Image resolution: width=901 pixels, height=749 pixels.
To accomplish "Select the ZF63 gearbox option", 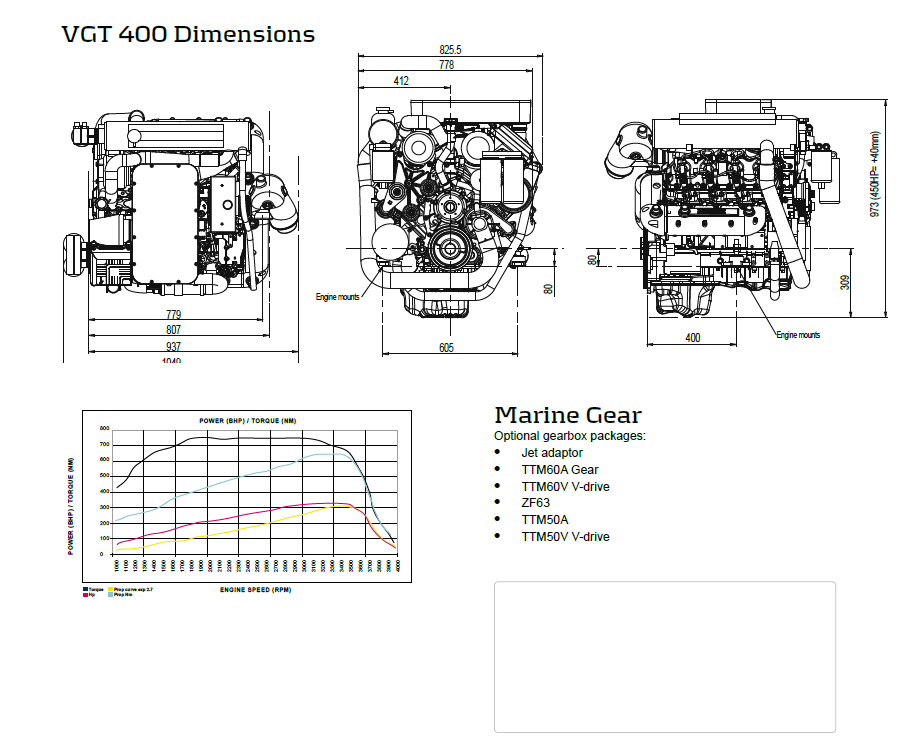I will [x=535, y=503].
